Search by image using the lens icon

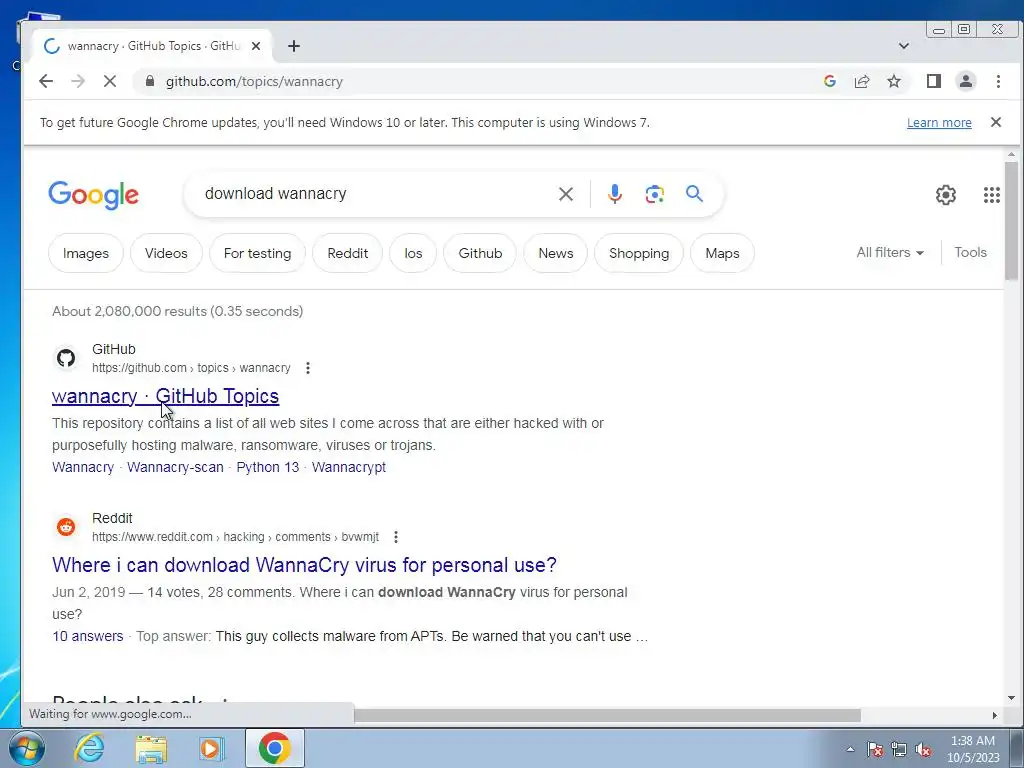click(x=654, y=194)
